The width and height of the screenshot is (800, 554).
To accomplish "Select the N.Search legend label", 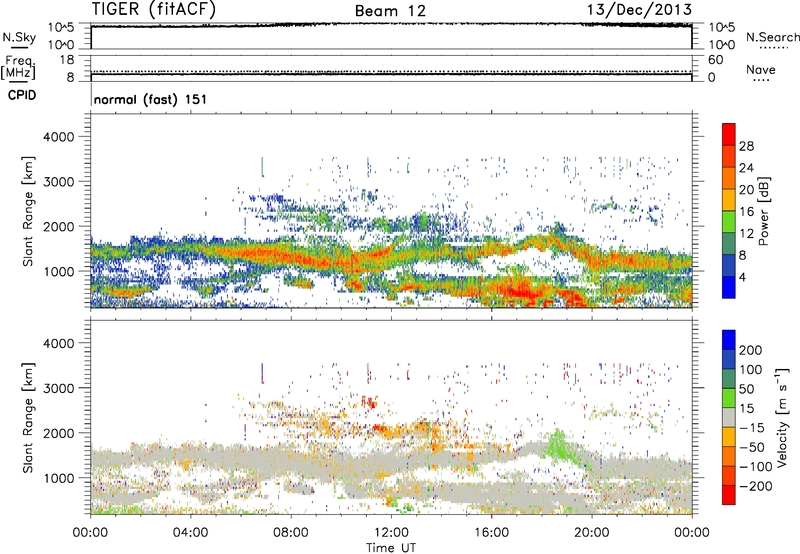I will pos(773,37).
